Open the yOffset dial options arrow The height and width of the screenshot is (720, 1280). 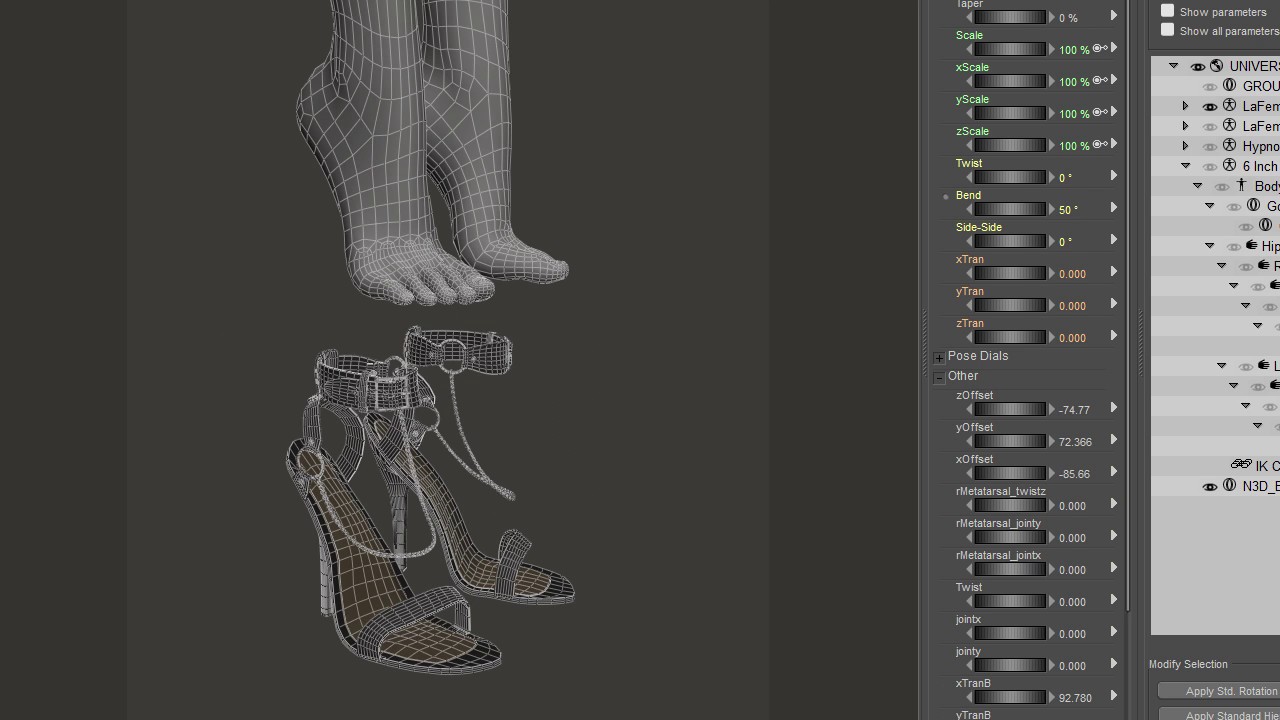click(1113, 439)
